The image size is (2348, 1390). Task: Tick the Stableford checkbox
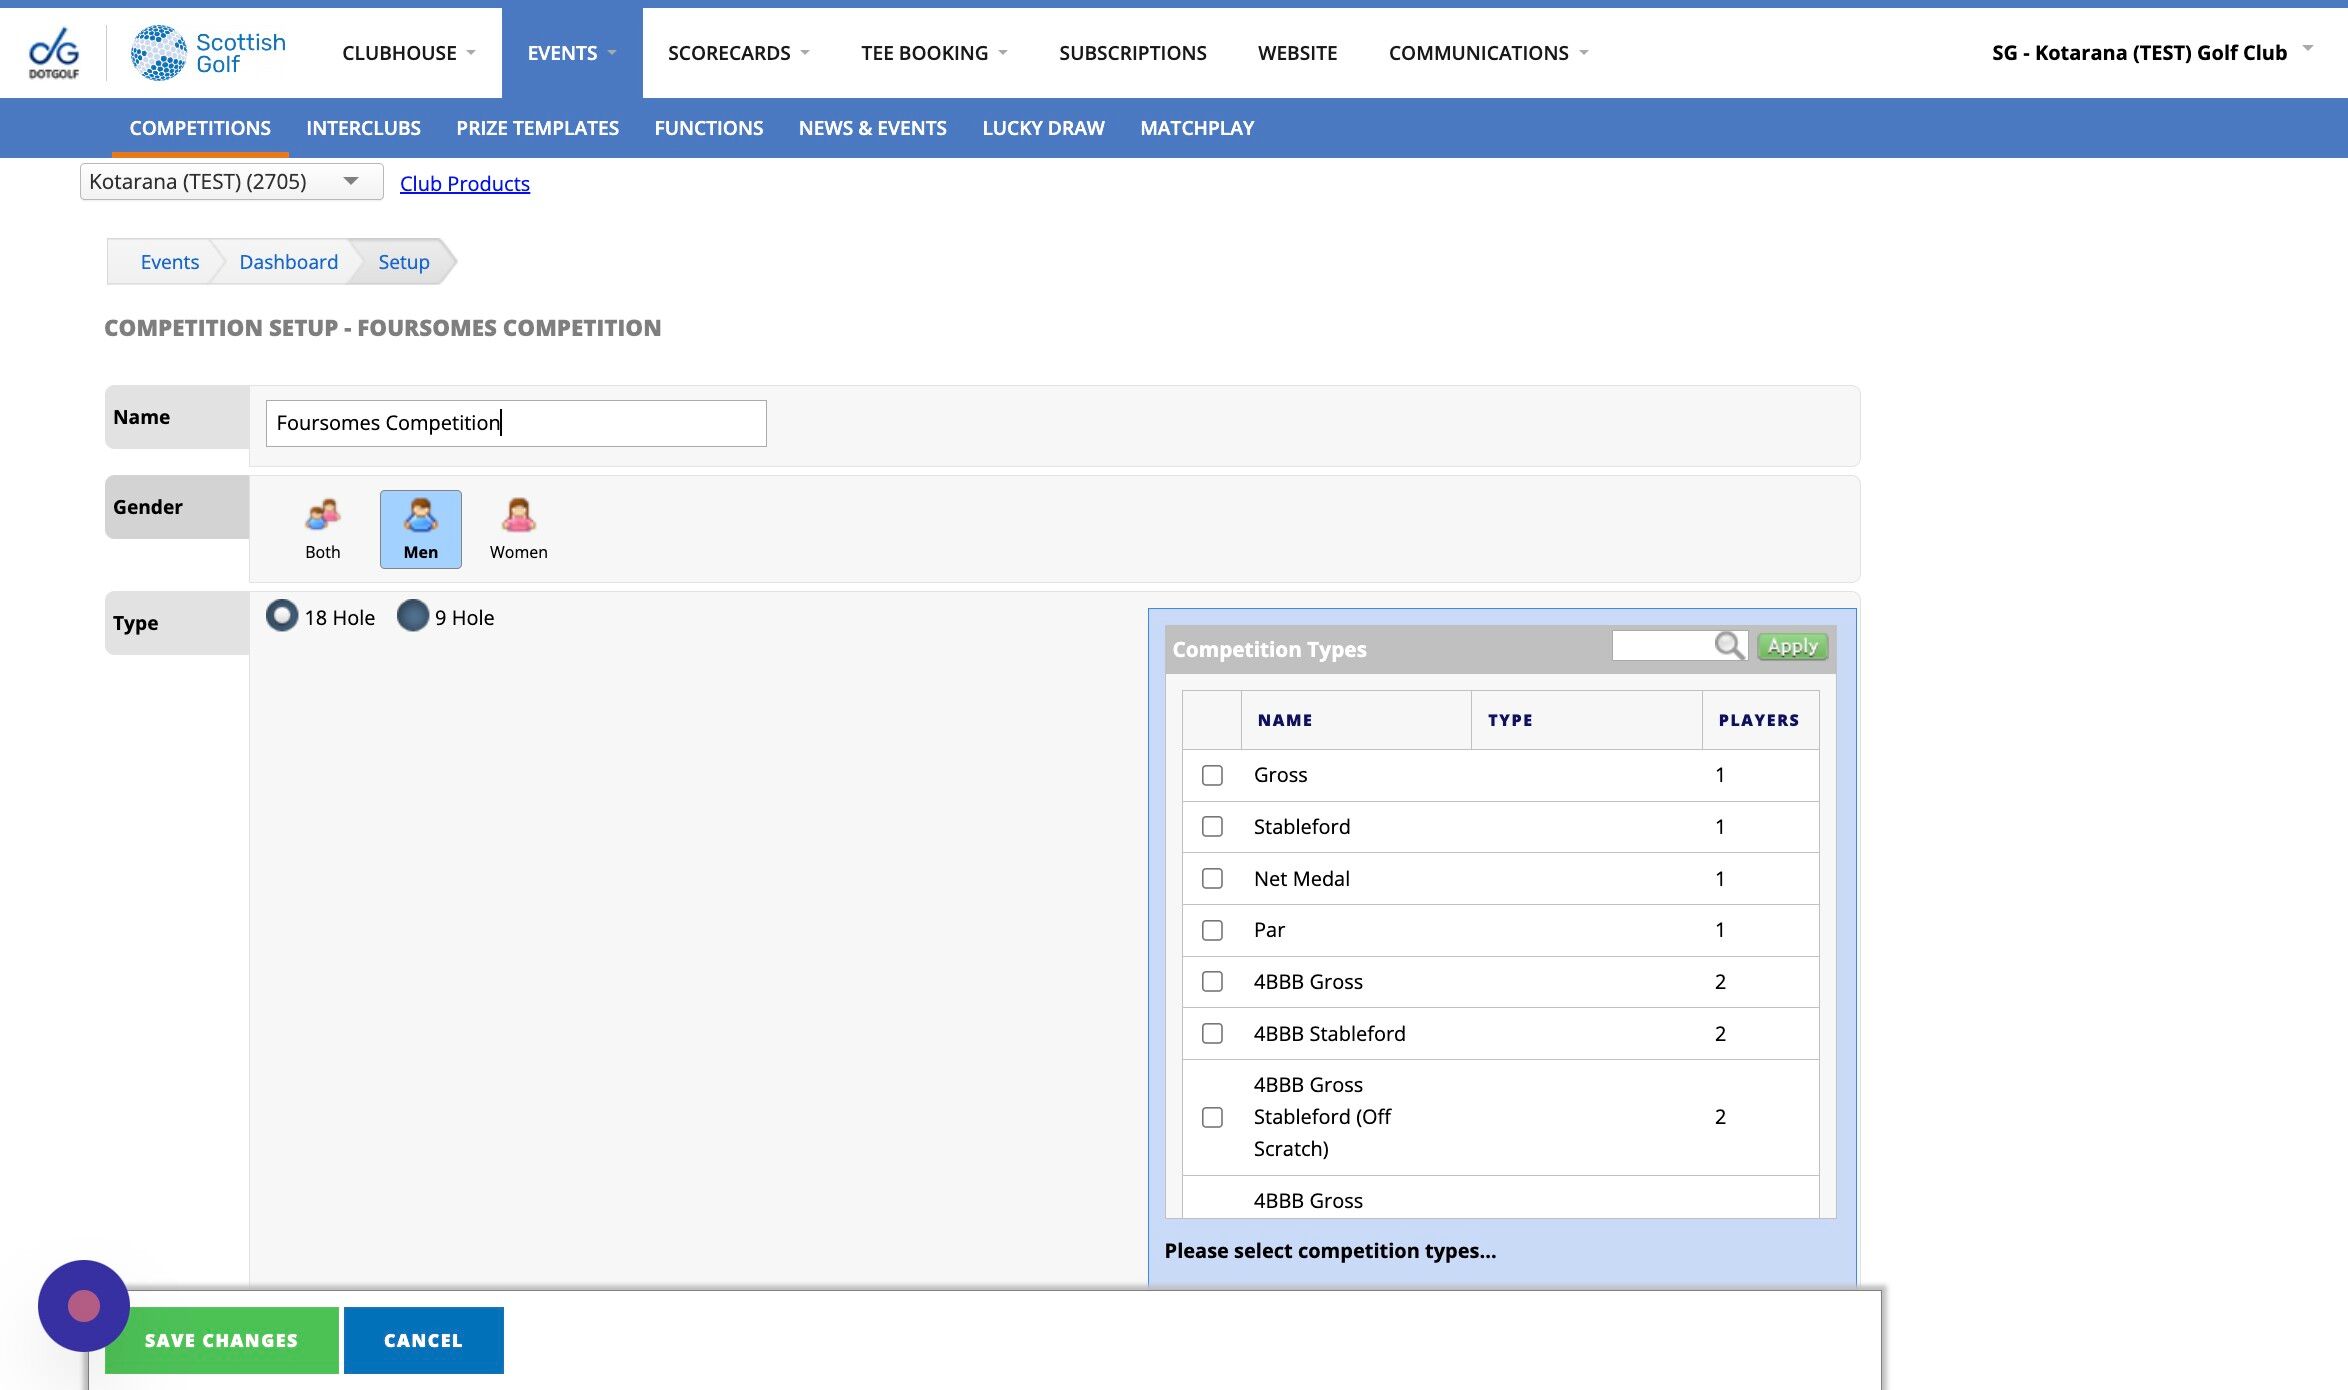coord(1212,827)
